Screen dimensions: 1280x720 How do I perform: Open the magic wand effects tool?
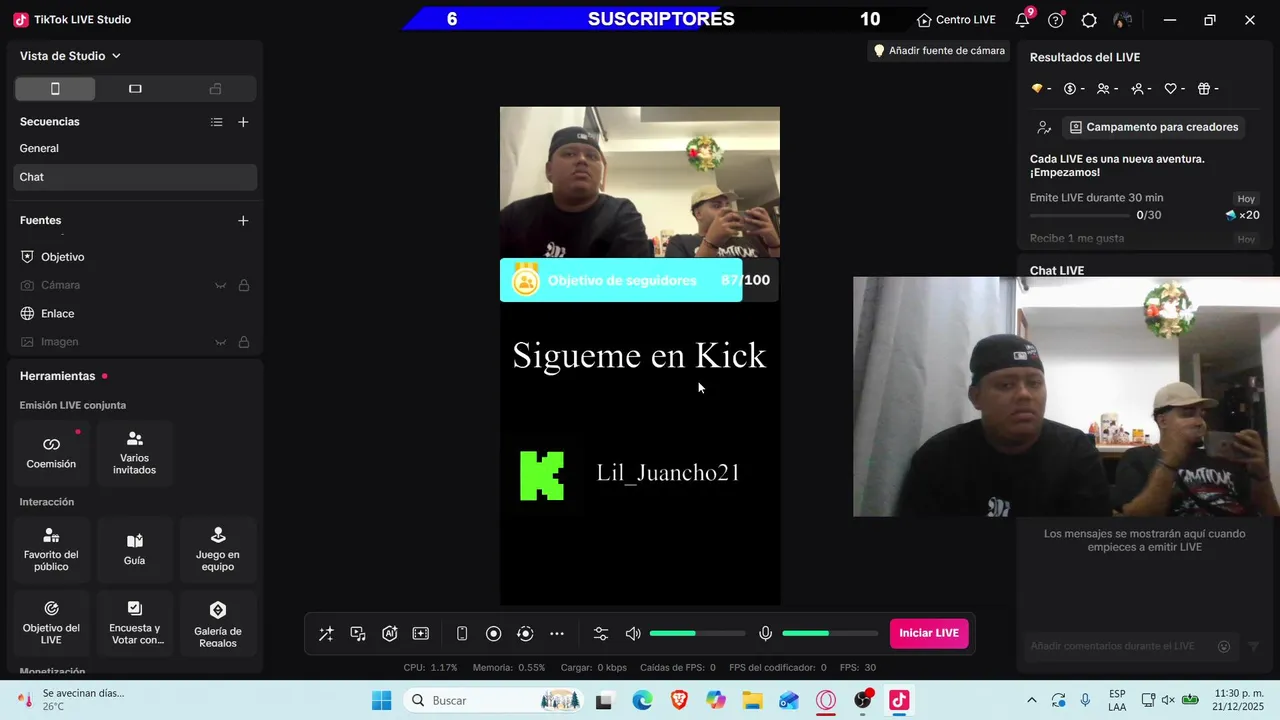point(326,634)
